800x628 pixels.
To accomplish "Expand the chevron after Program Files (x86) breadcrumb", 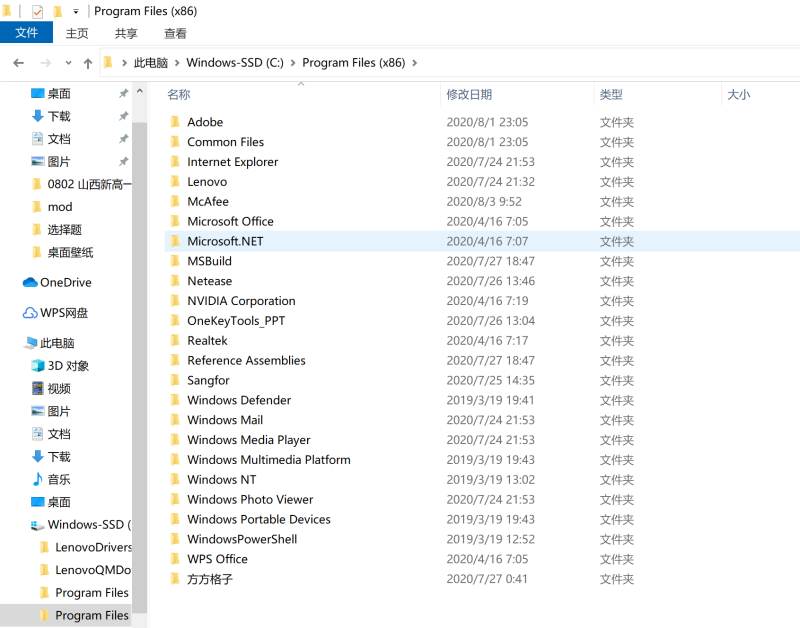I will [x=414, y=63].
